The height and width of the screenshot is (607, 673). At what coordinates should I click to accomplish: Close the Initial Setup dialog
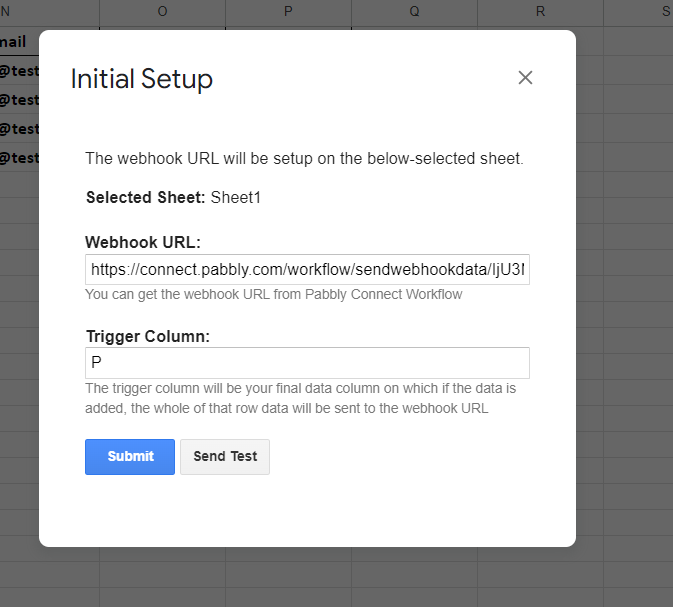[525, 78]
